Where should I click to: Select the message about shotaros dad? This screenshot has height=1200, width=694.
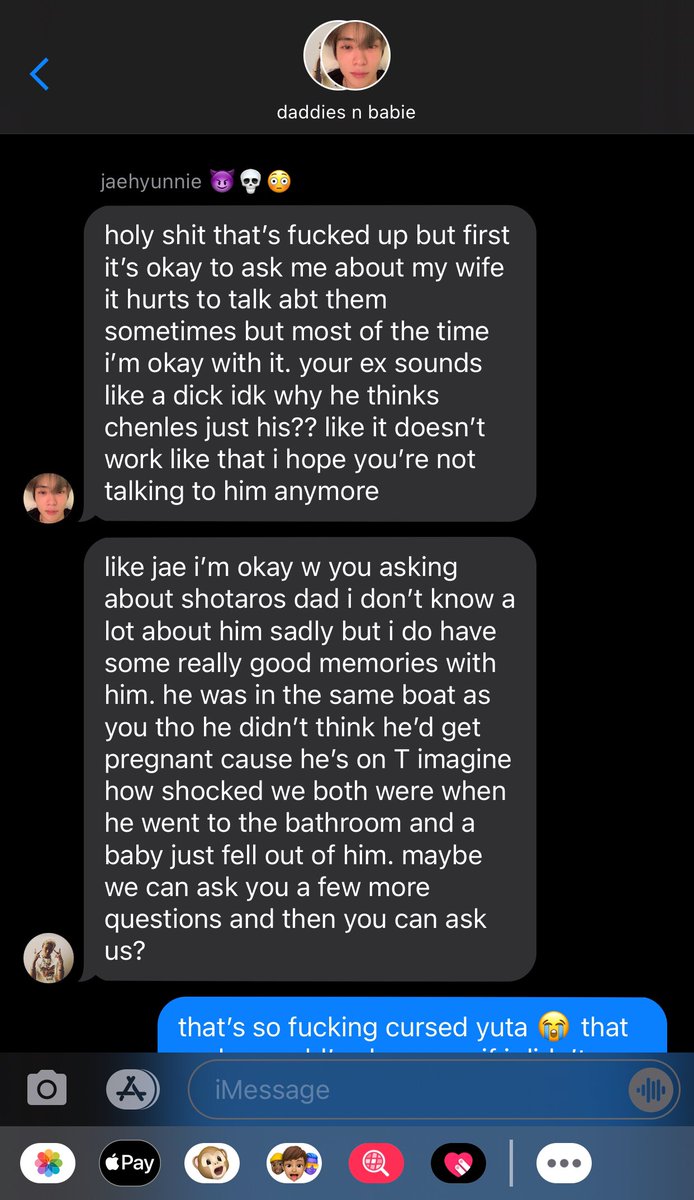(x=309, y=759)
